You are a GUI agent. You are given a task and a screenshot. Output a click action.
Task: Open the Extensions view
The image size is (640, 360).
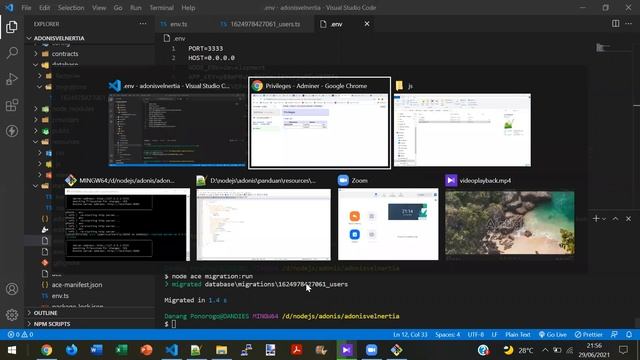coord(12,105)
